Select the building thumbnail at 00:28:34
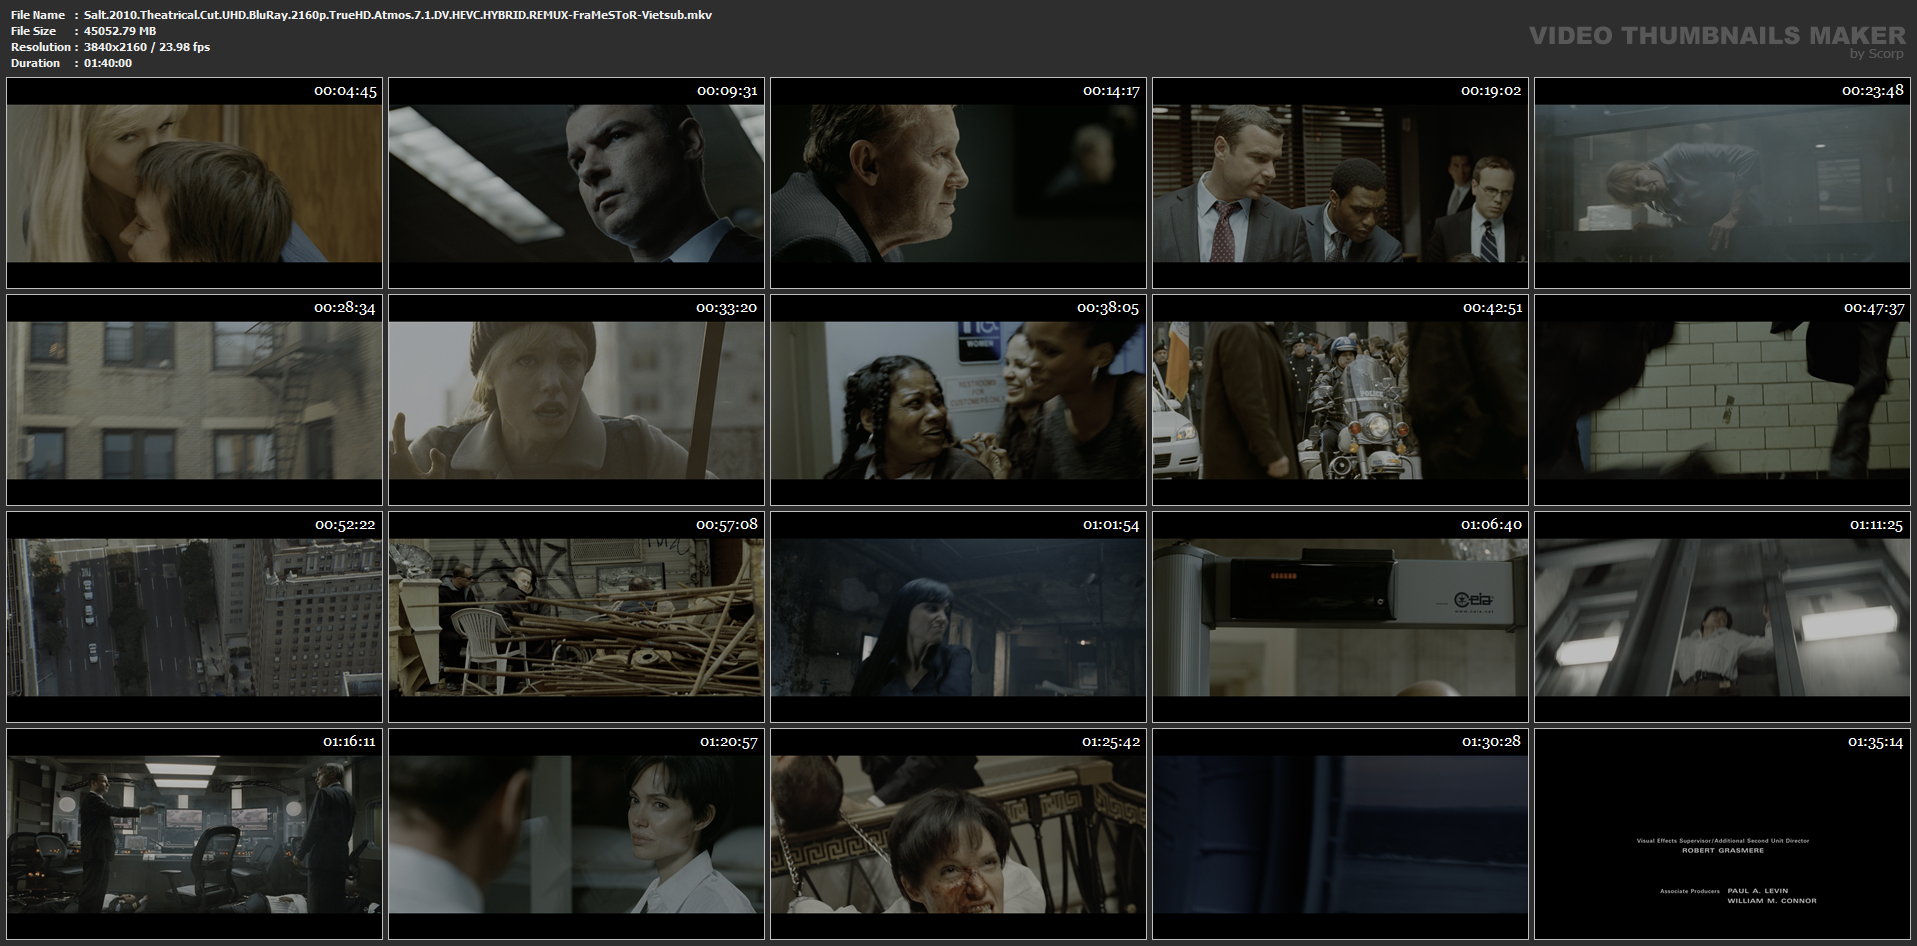 [x=194, y=400]
